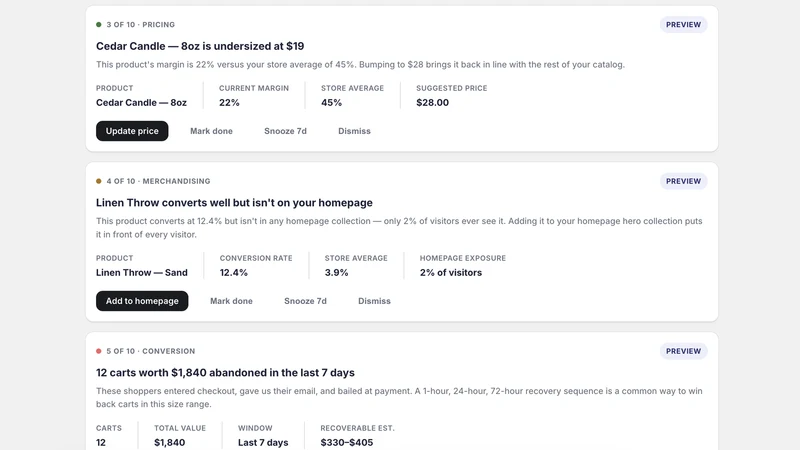Click the total value $1,840 figure
The image size is (800, 450).
click(169, 442)
